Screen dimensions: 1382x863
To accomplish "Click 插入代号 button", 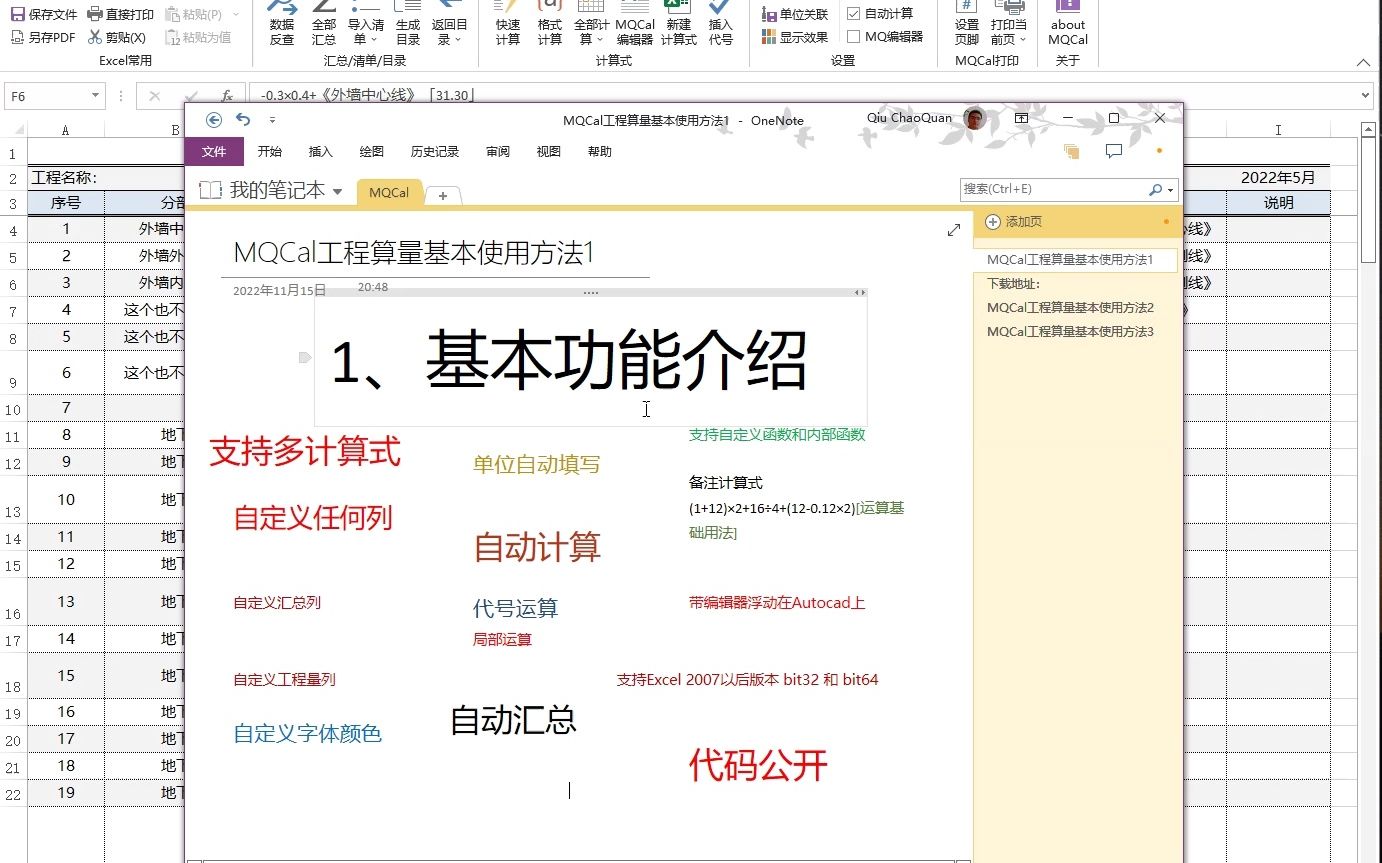I will 720,24.
